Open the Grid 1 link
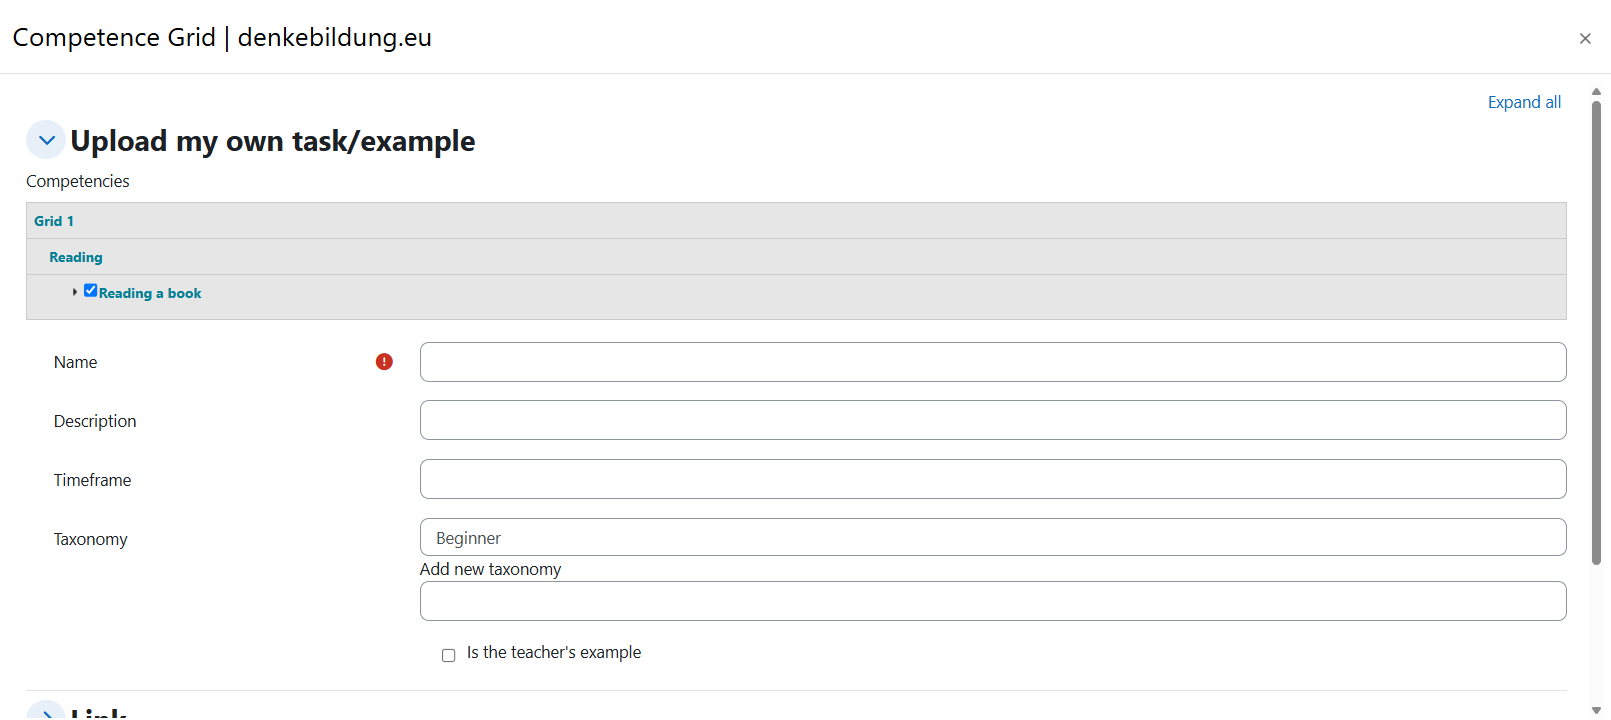 54,221
